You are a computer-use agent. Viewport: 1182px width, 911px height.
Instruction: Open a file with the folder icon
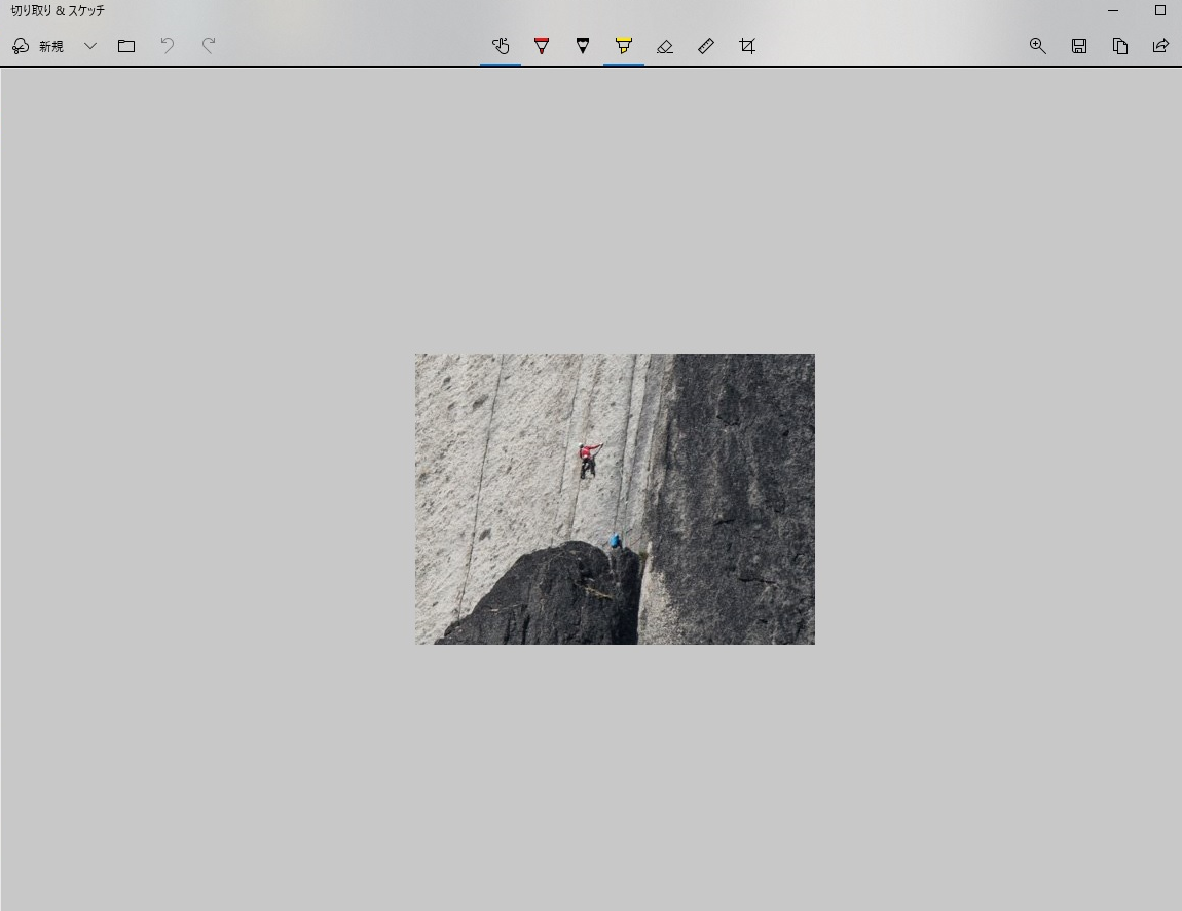(x=127, y=46)
